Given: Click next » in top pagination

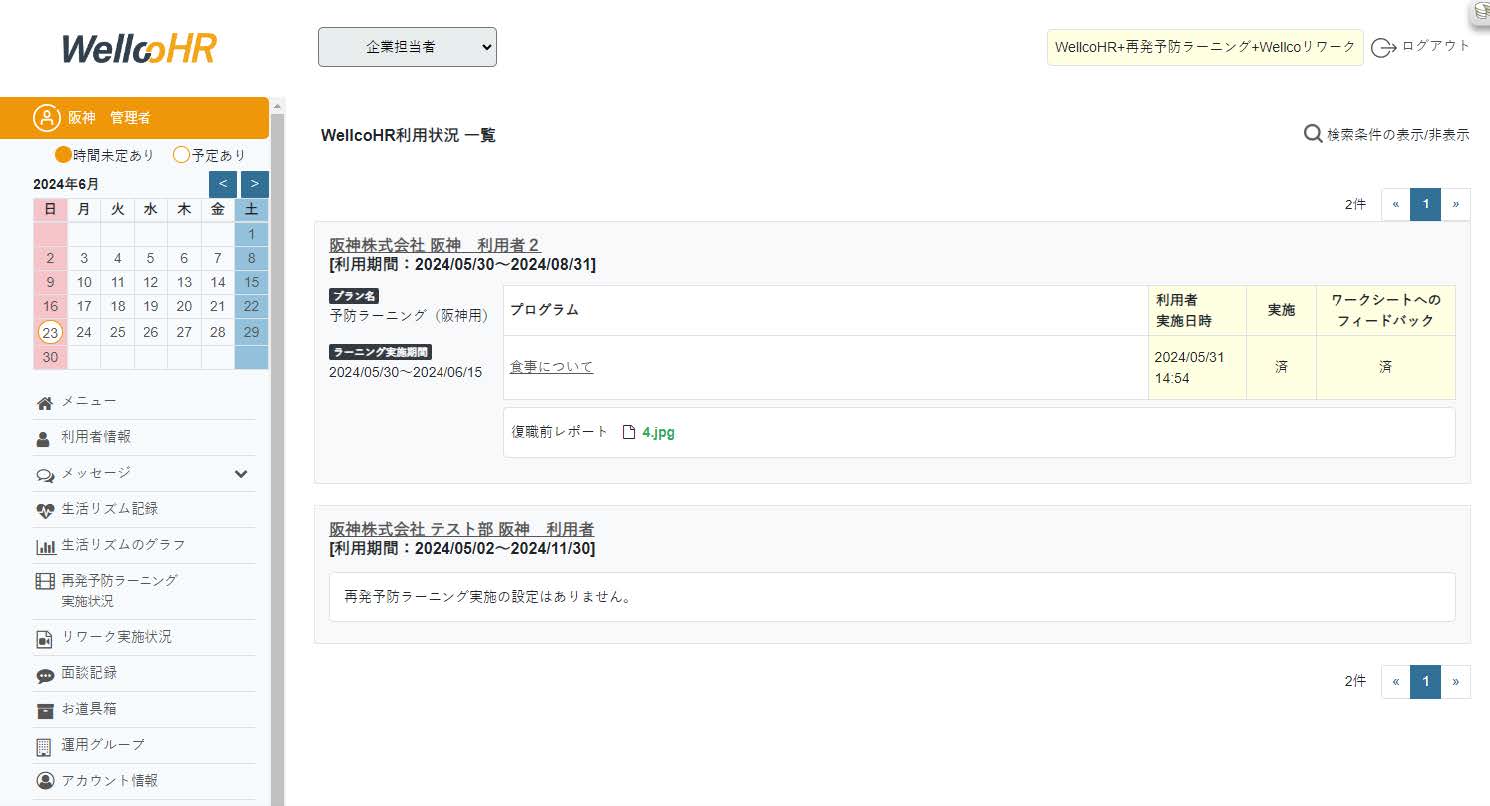Looking at the screenshot, I should coord(1455,204).
